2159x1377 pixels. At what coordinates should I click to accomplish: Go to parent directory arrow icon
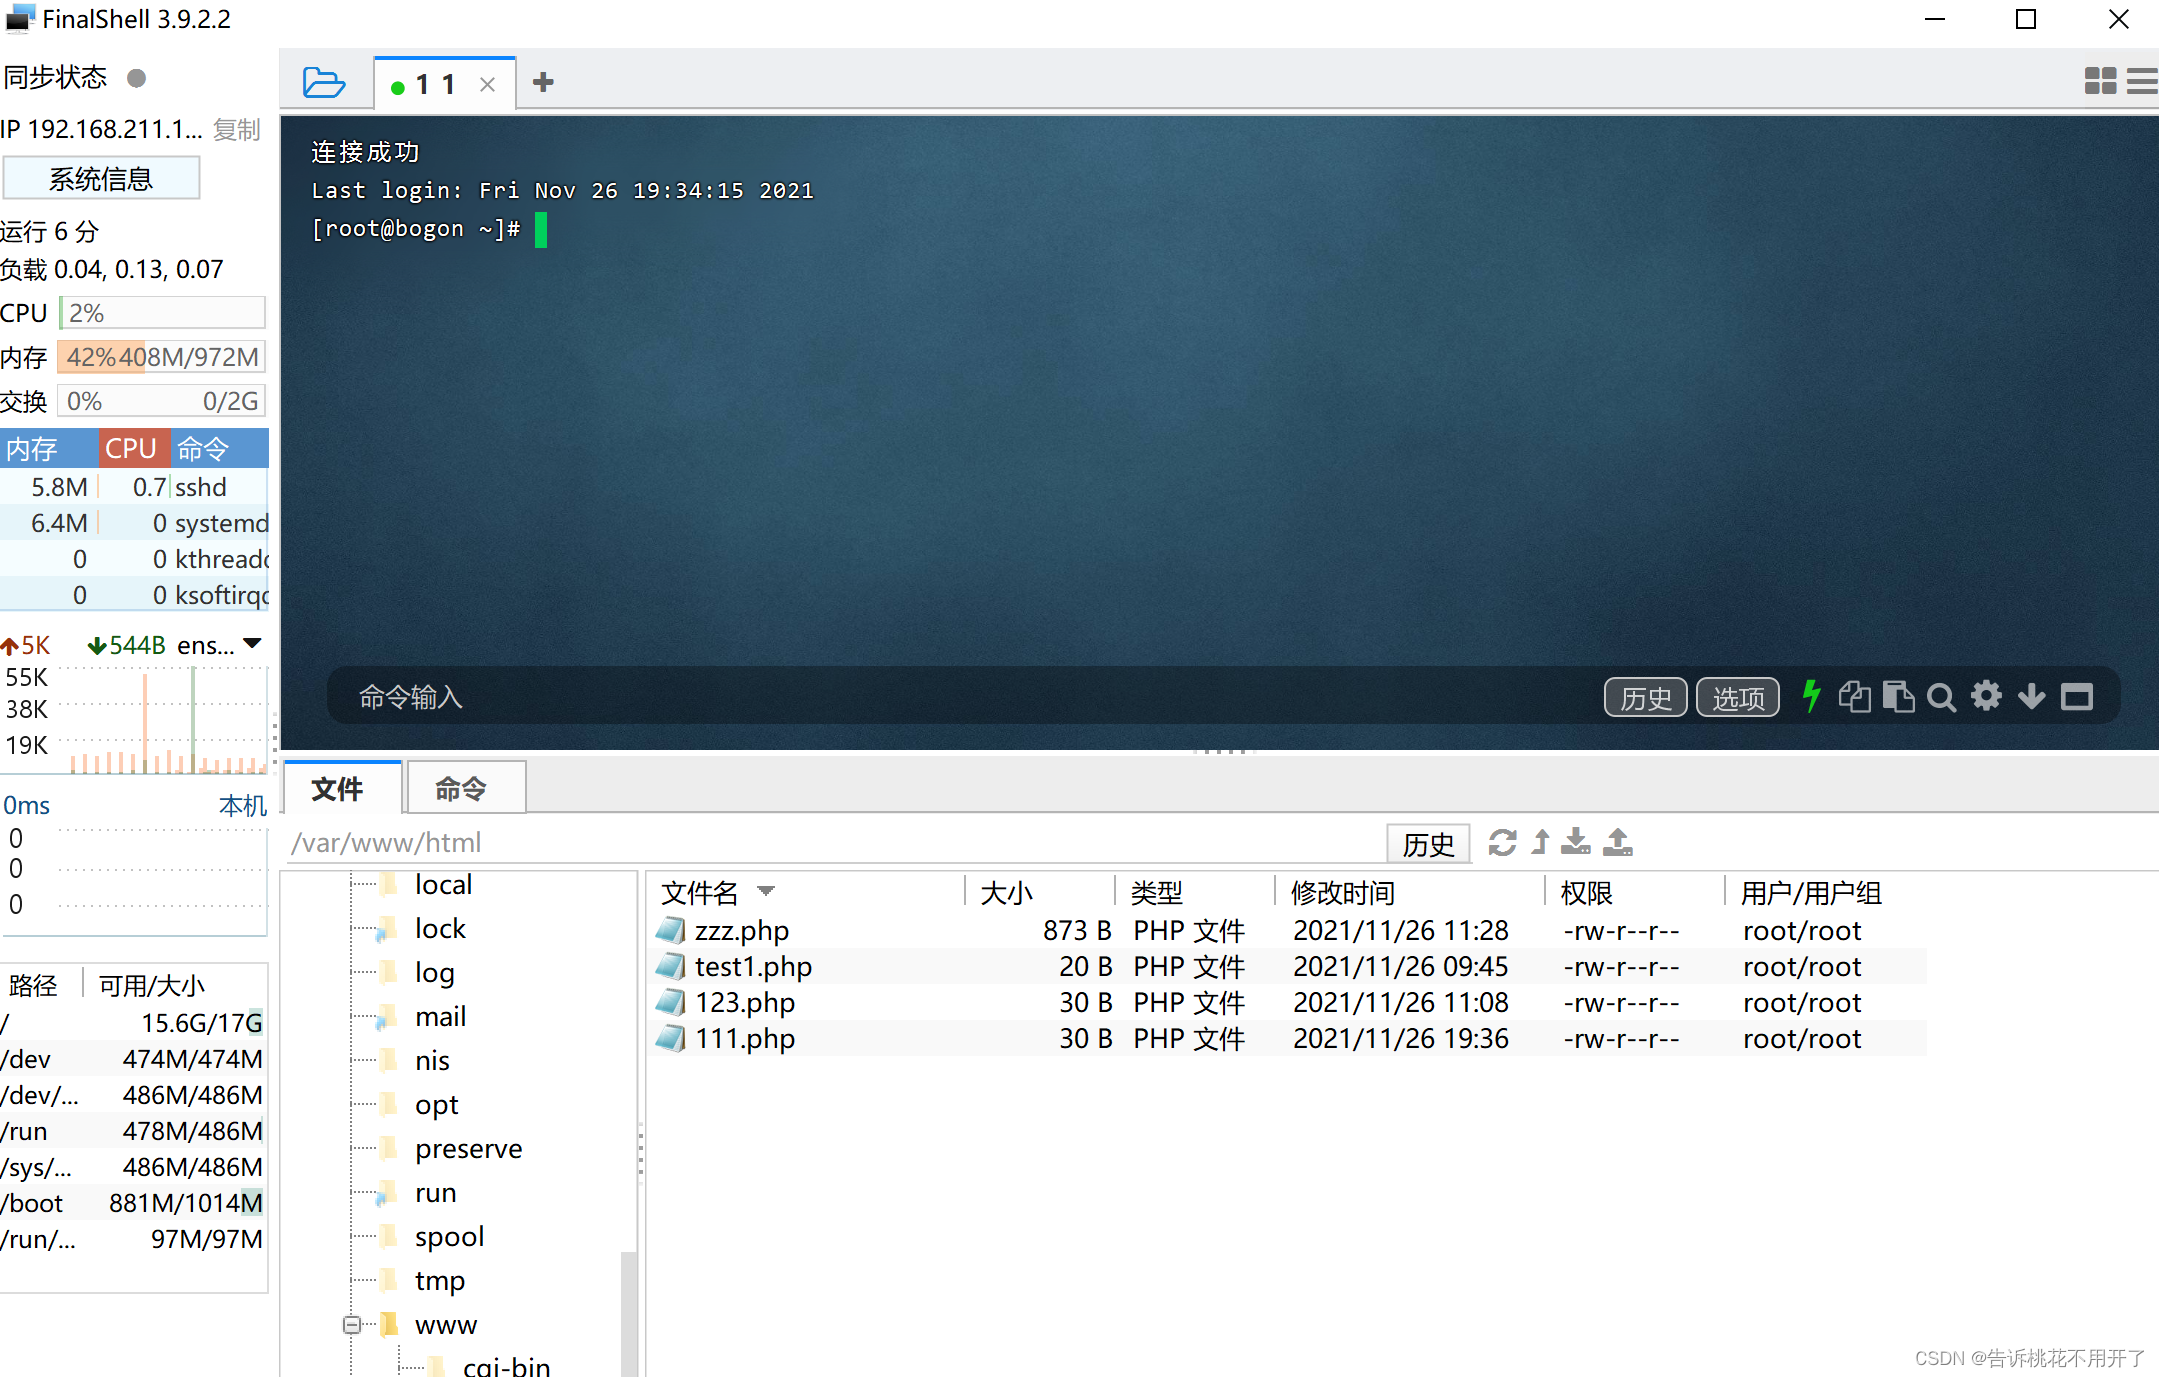[x=1541, y=843]
